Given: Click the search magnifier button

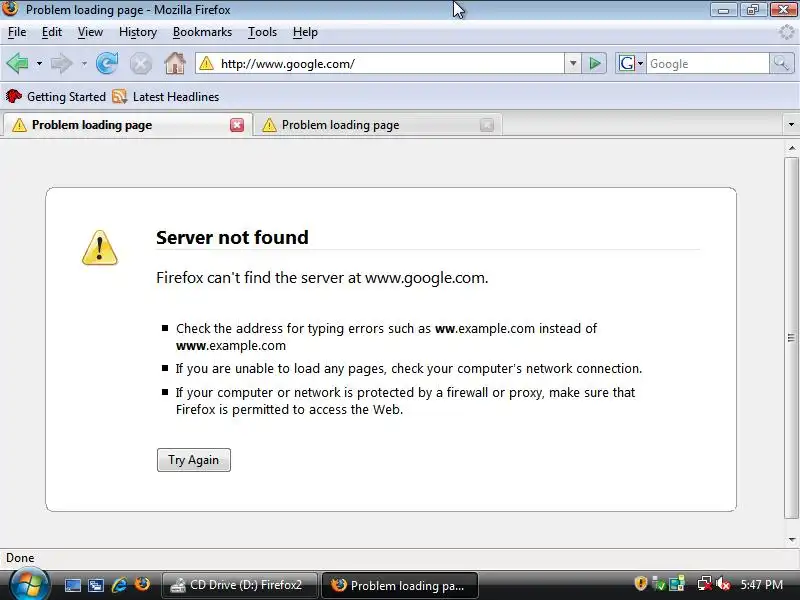Looking at the screenshot, I should [x=781, y=63].
